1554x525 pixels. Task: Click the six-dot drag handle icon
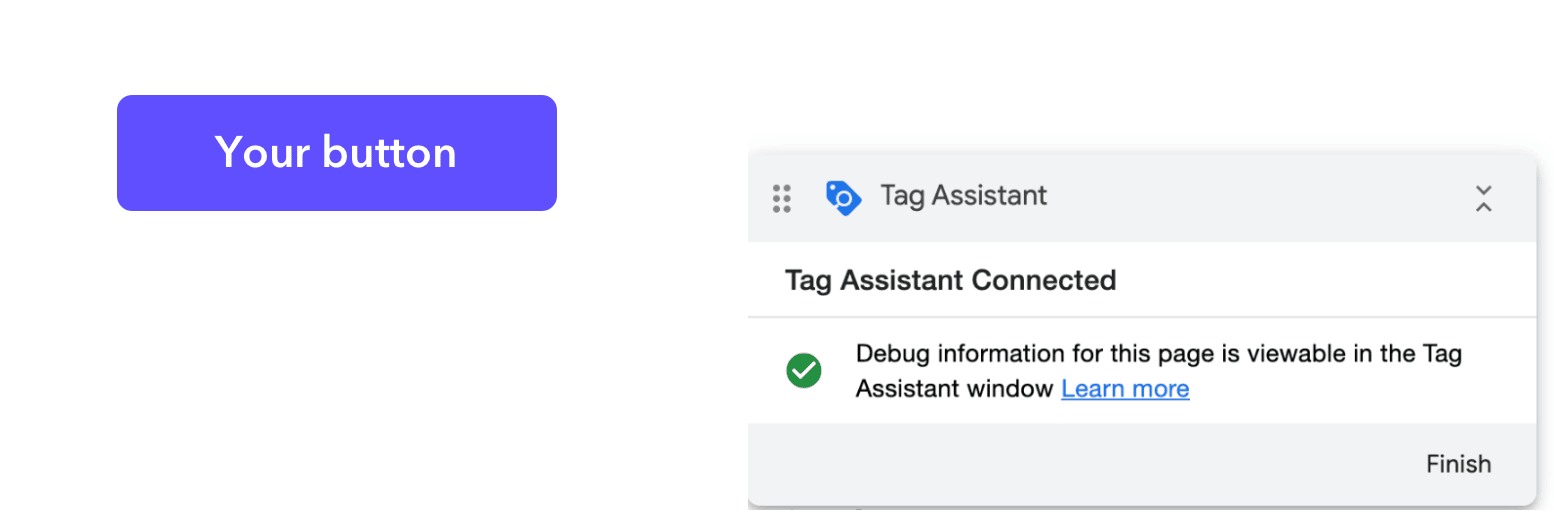pyautogui.click(x=782, y=198)
